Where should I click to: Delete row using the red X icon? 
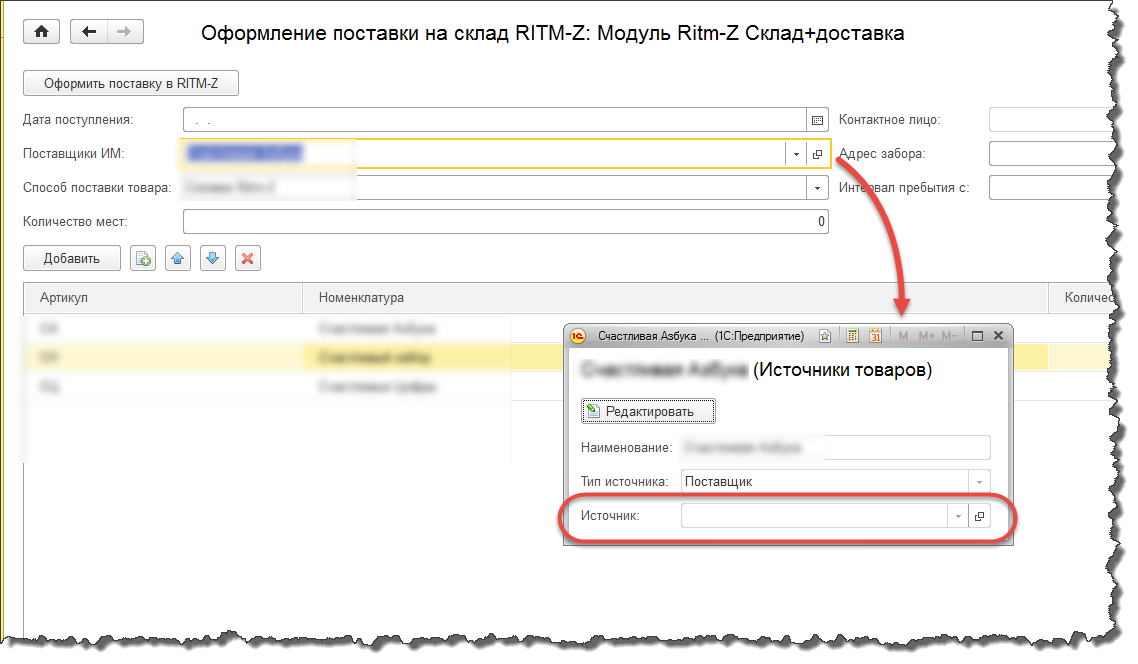click(248, 259)
